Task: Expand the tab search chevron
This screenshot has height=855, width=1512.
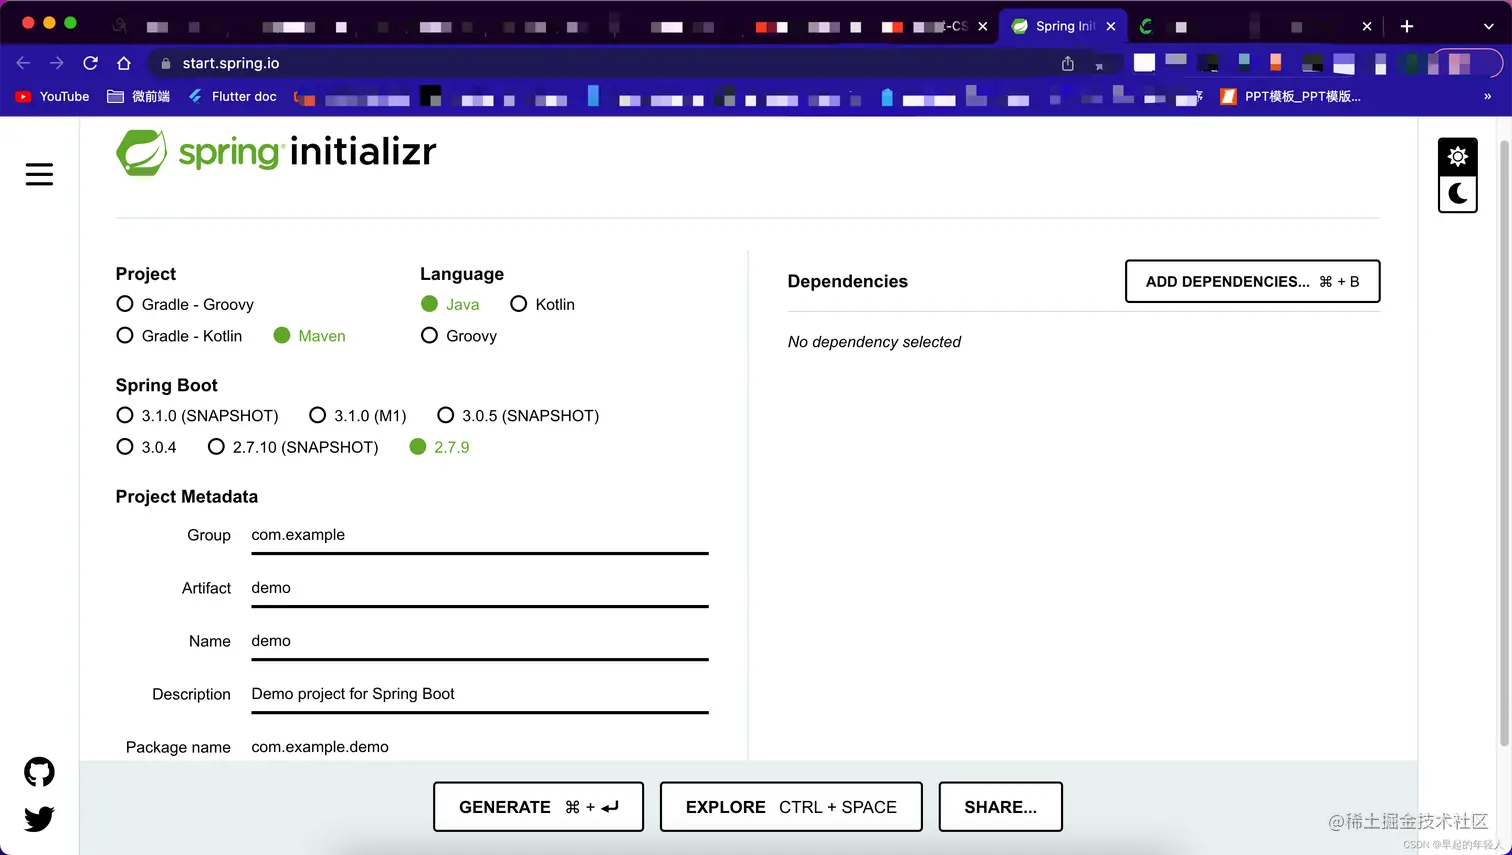Action: click(x=1488, y=27)
